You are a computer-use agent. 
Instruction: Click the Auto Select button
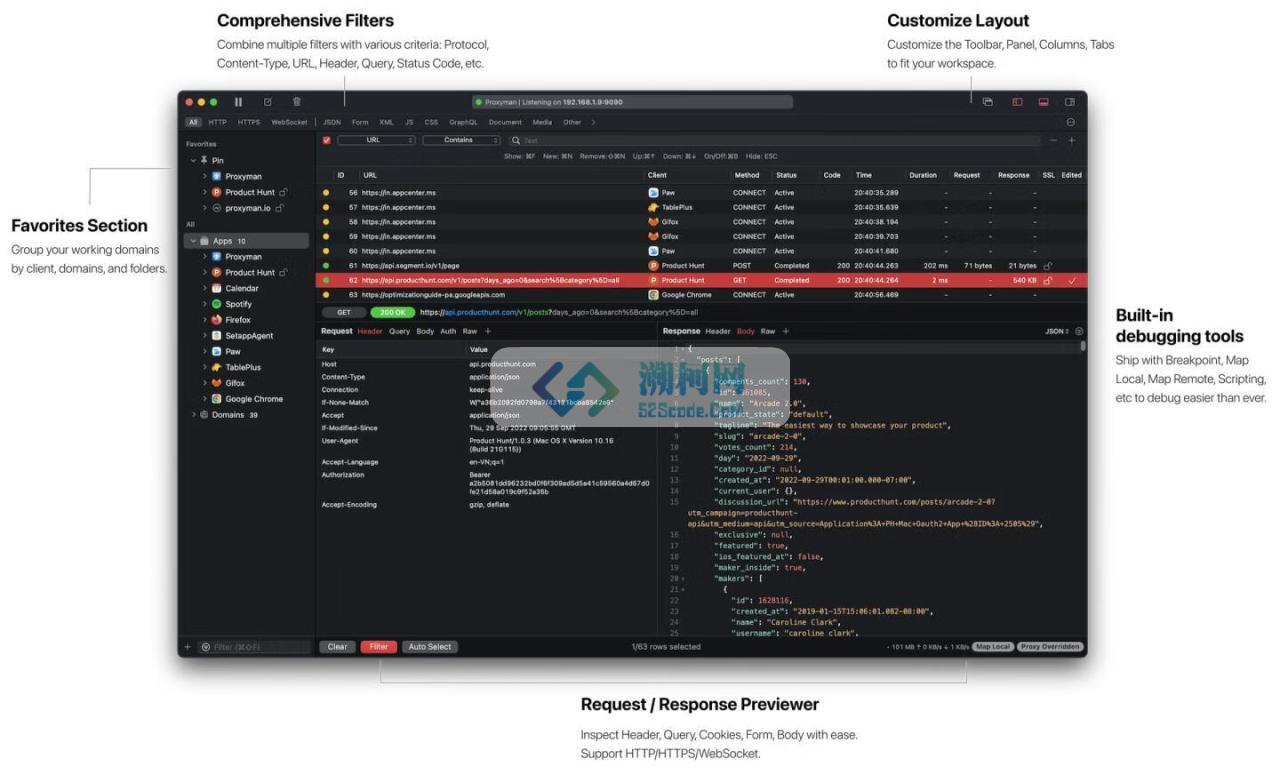430,647
